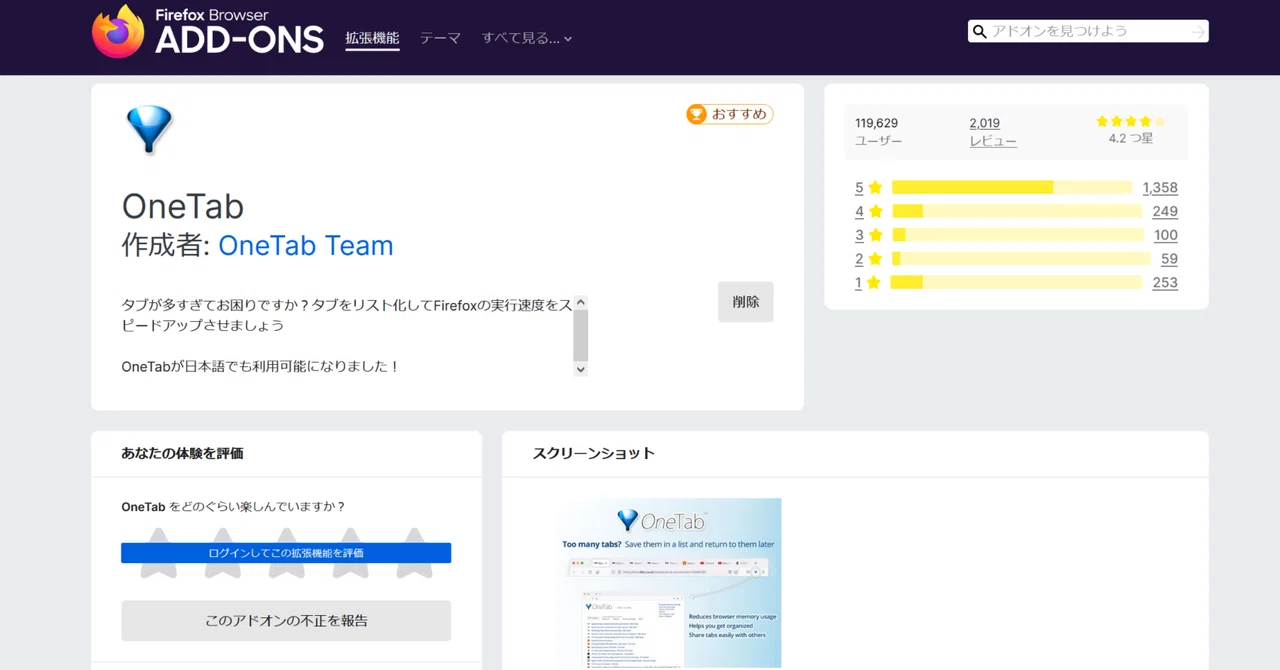Image resolution: width=1280 pixels, height=670 pixels.
Task: Click the スクリーンショット heading
Action: (x=594, y=453)
